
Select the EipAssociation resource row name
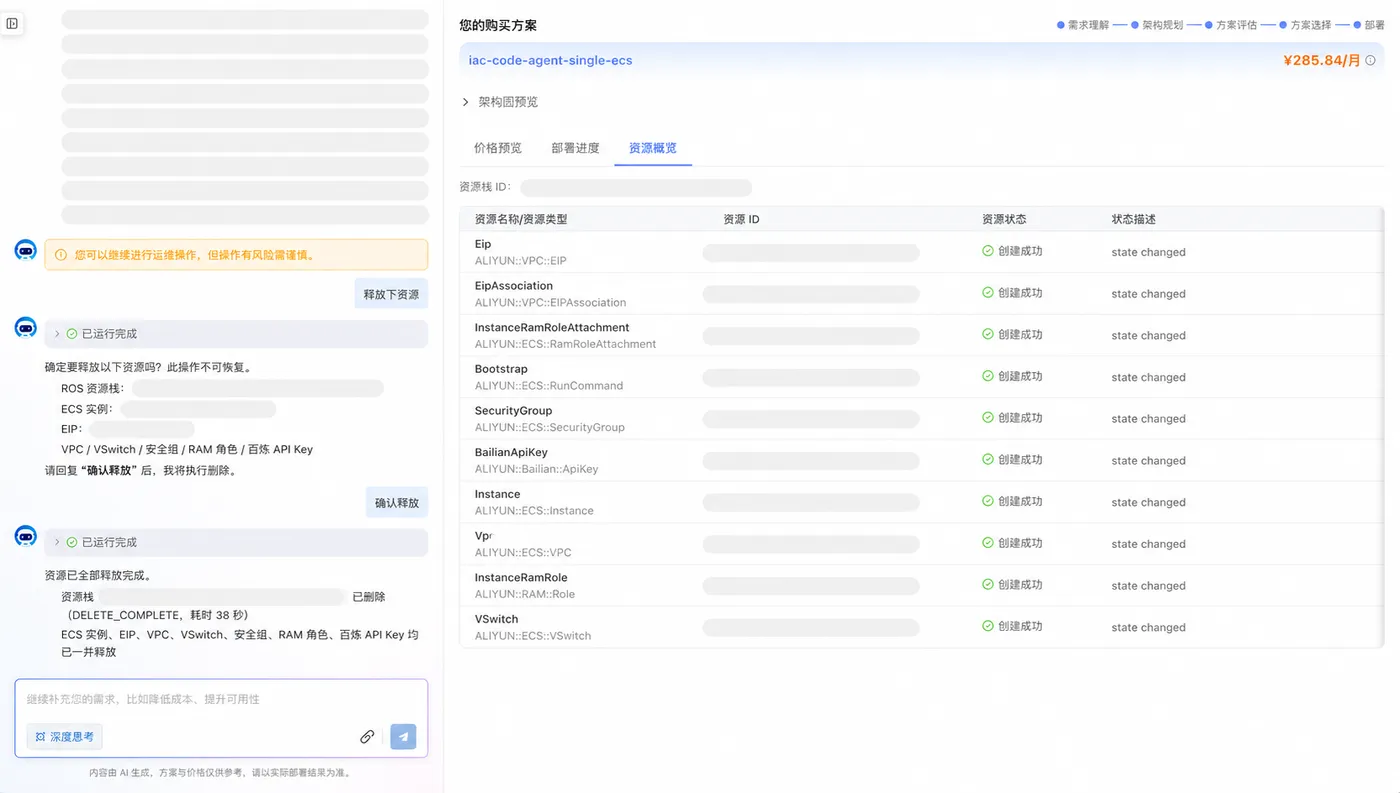click(514, 286)
